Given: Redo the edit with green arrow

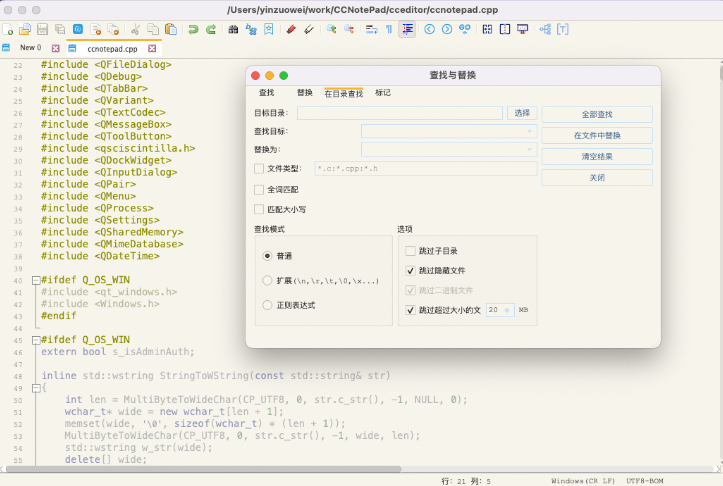Looking at the screenshot, I should click(x=211, y=30).
